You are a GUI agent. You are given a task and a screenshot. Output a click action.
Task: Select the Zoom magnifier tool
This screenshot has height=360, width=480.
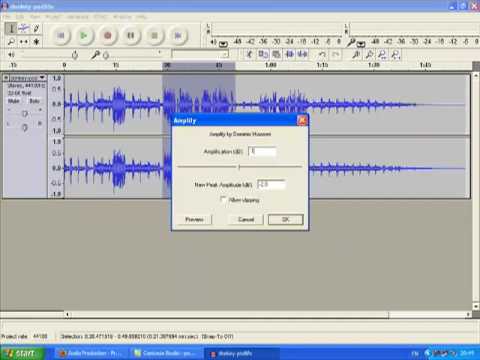click(11, 42)
